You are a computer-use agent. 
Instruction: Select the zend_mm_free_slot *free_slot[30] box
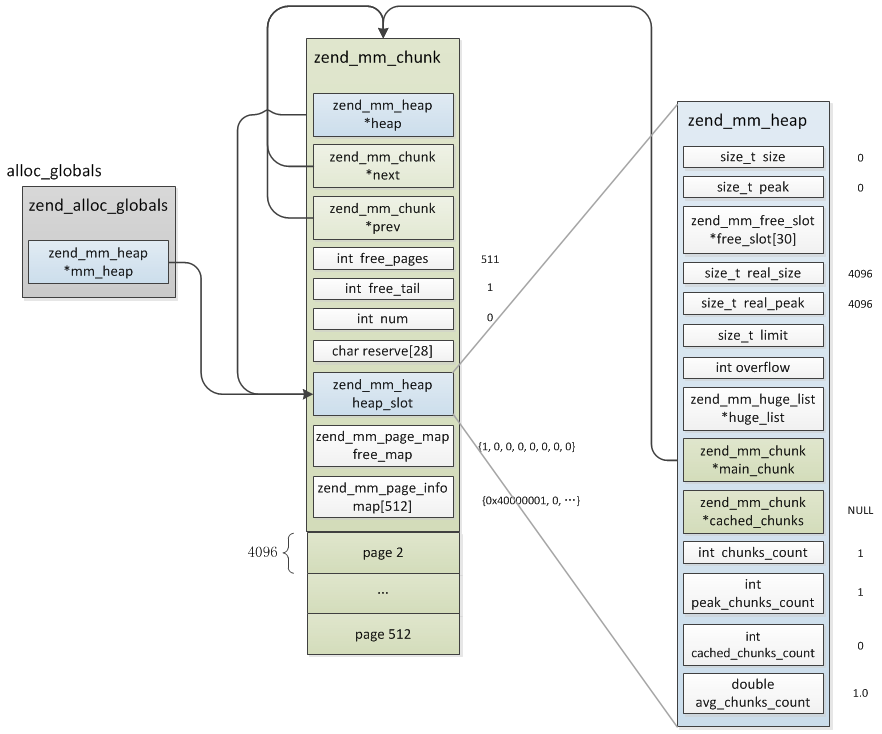pos(753,229)
